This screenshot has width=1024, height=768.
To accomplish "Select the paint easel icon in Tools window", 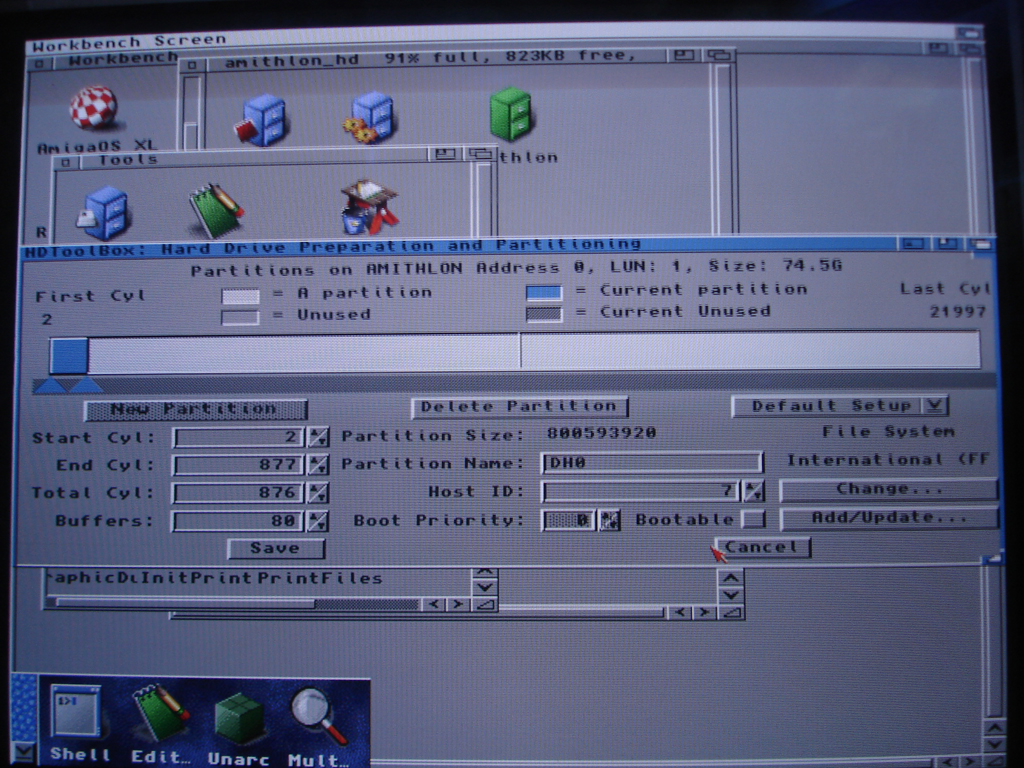I will point(369,206).
